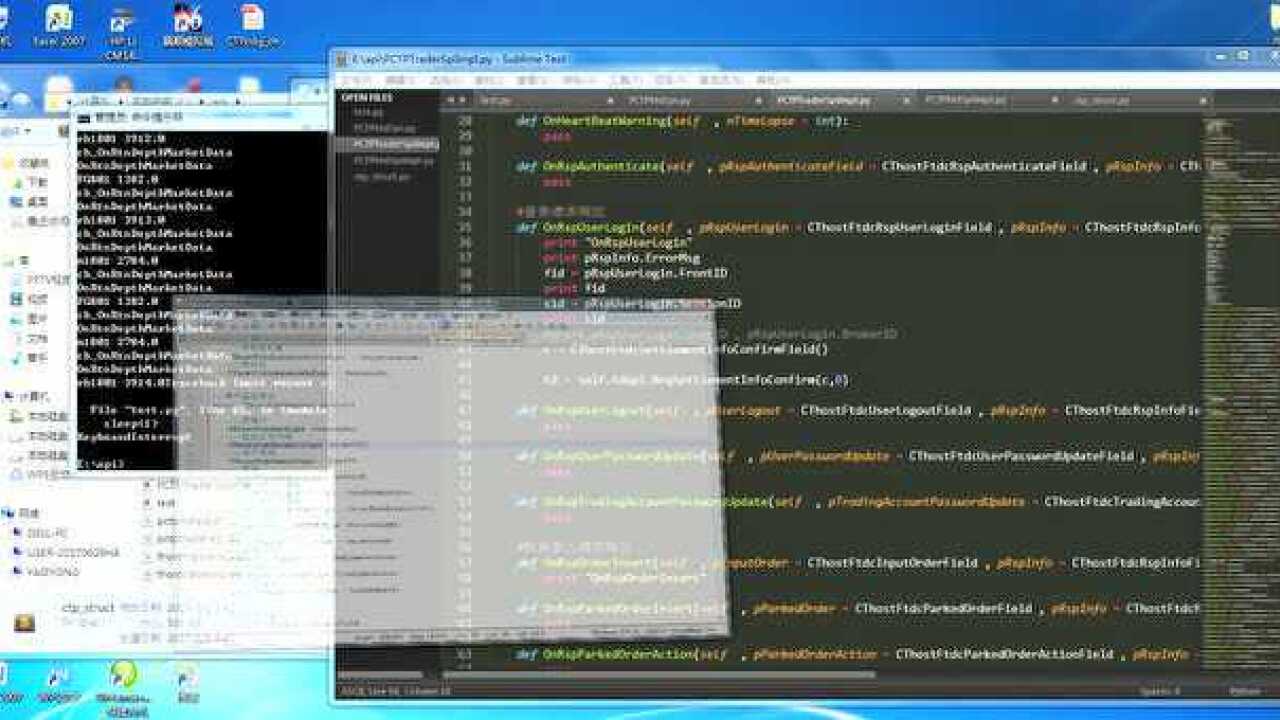
Task: Select the USER-2017 computer under 网络
Action: 50,551
